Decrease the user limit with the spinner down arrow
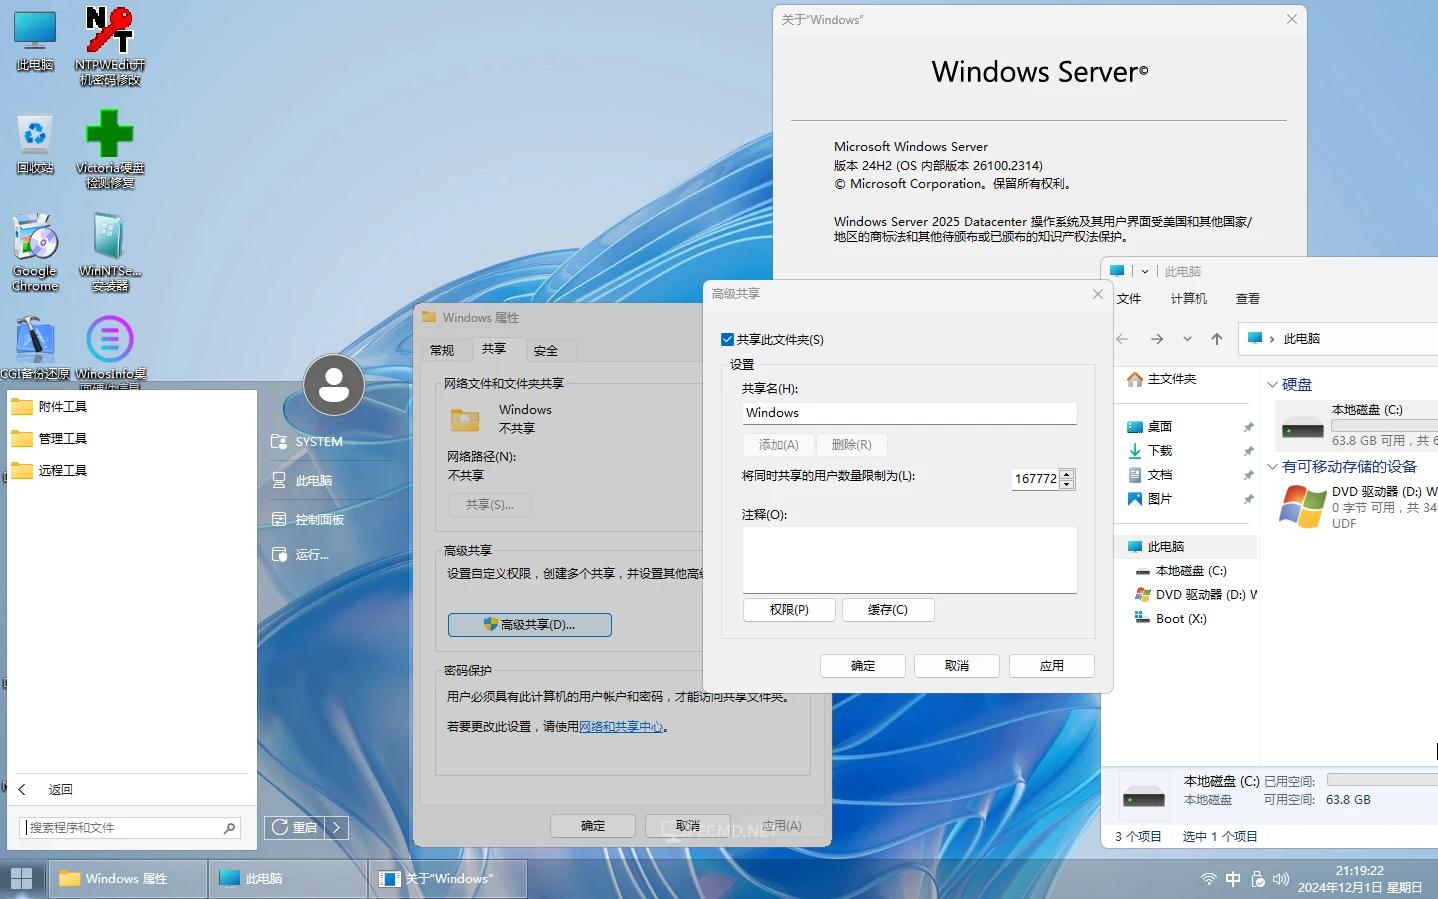The width and height of the screenshot is (1438, 899). (x=1067, y=485)
